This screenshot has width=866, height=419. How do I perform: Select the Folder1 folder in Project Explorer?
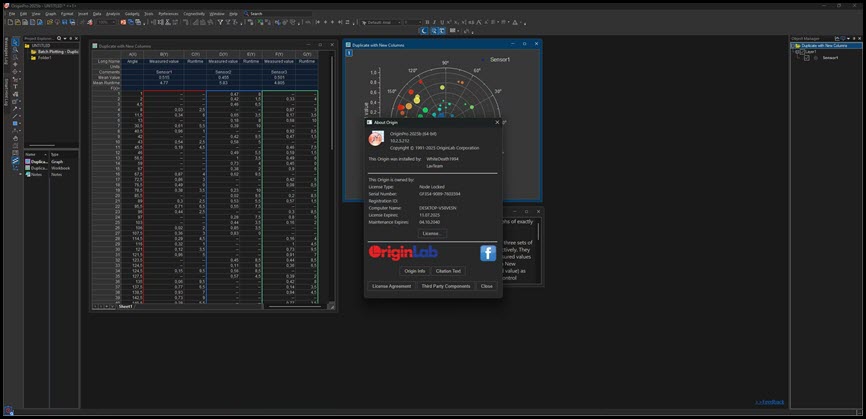44,57
